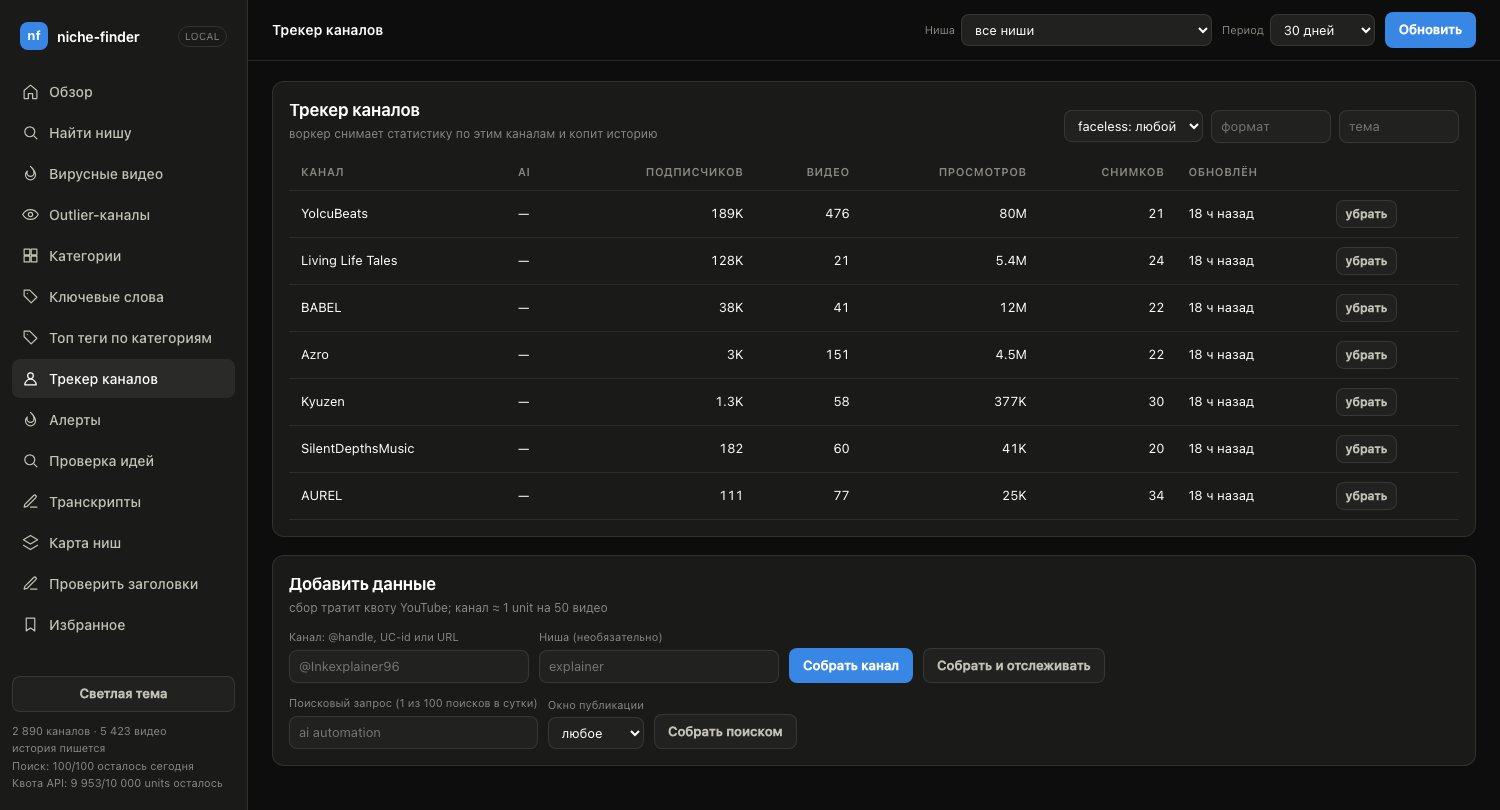The height and width of the screenshot is (810, 1500).
Task: Click the SilentDepthsMusic channel name
Action: 358,449
